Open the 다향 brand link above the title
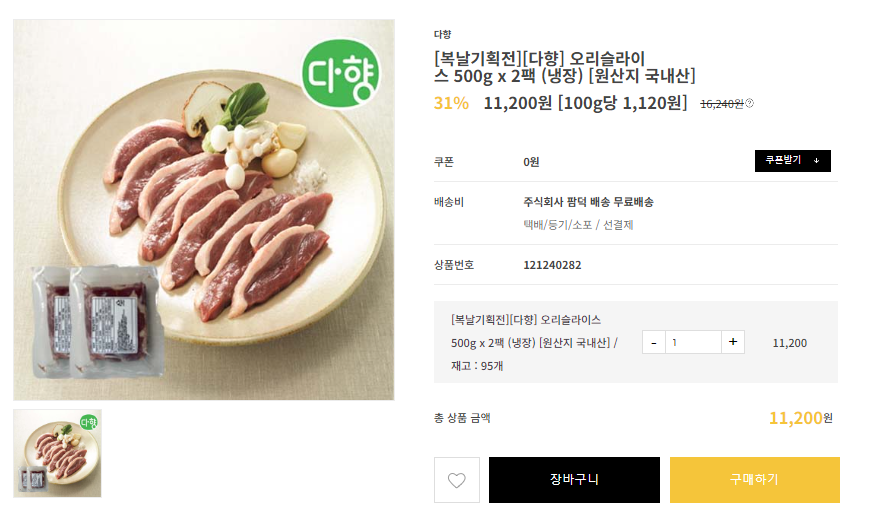Screen dimensions: 895x518 coord(442,34)
